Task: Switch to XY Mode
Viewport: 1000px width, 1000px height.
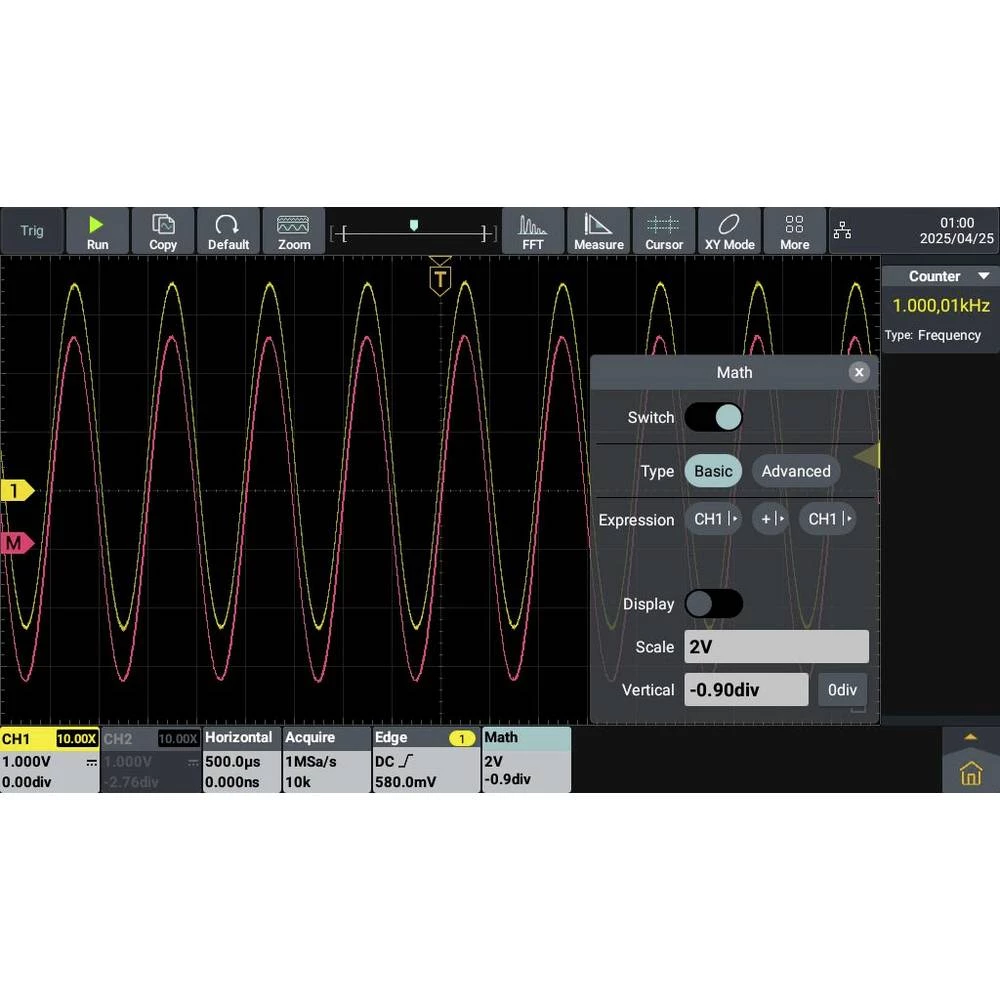Action: coord(729,231)
